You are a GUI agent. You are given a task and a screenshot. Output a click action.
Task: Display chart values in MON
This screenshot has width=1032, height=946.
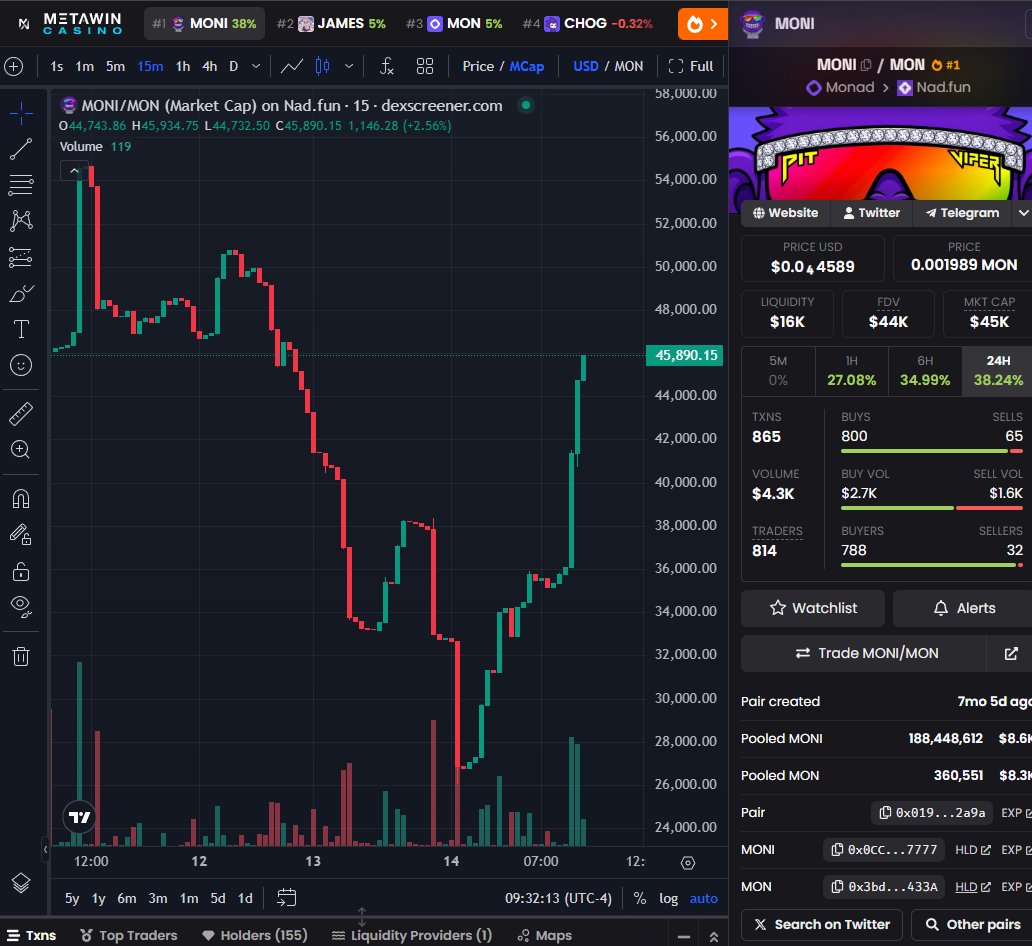point(629,66)
